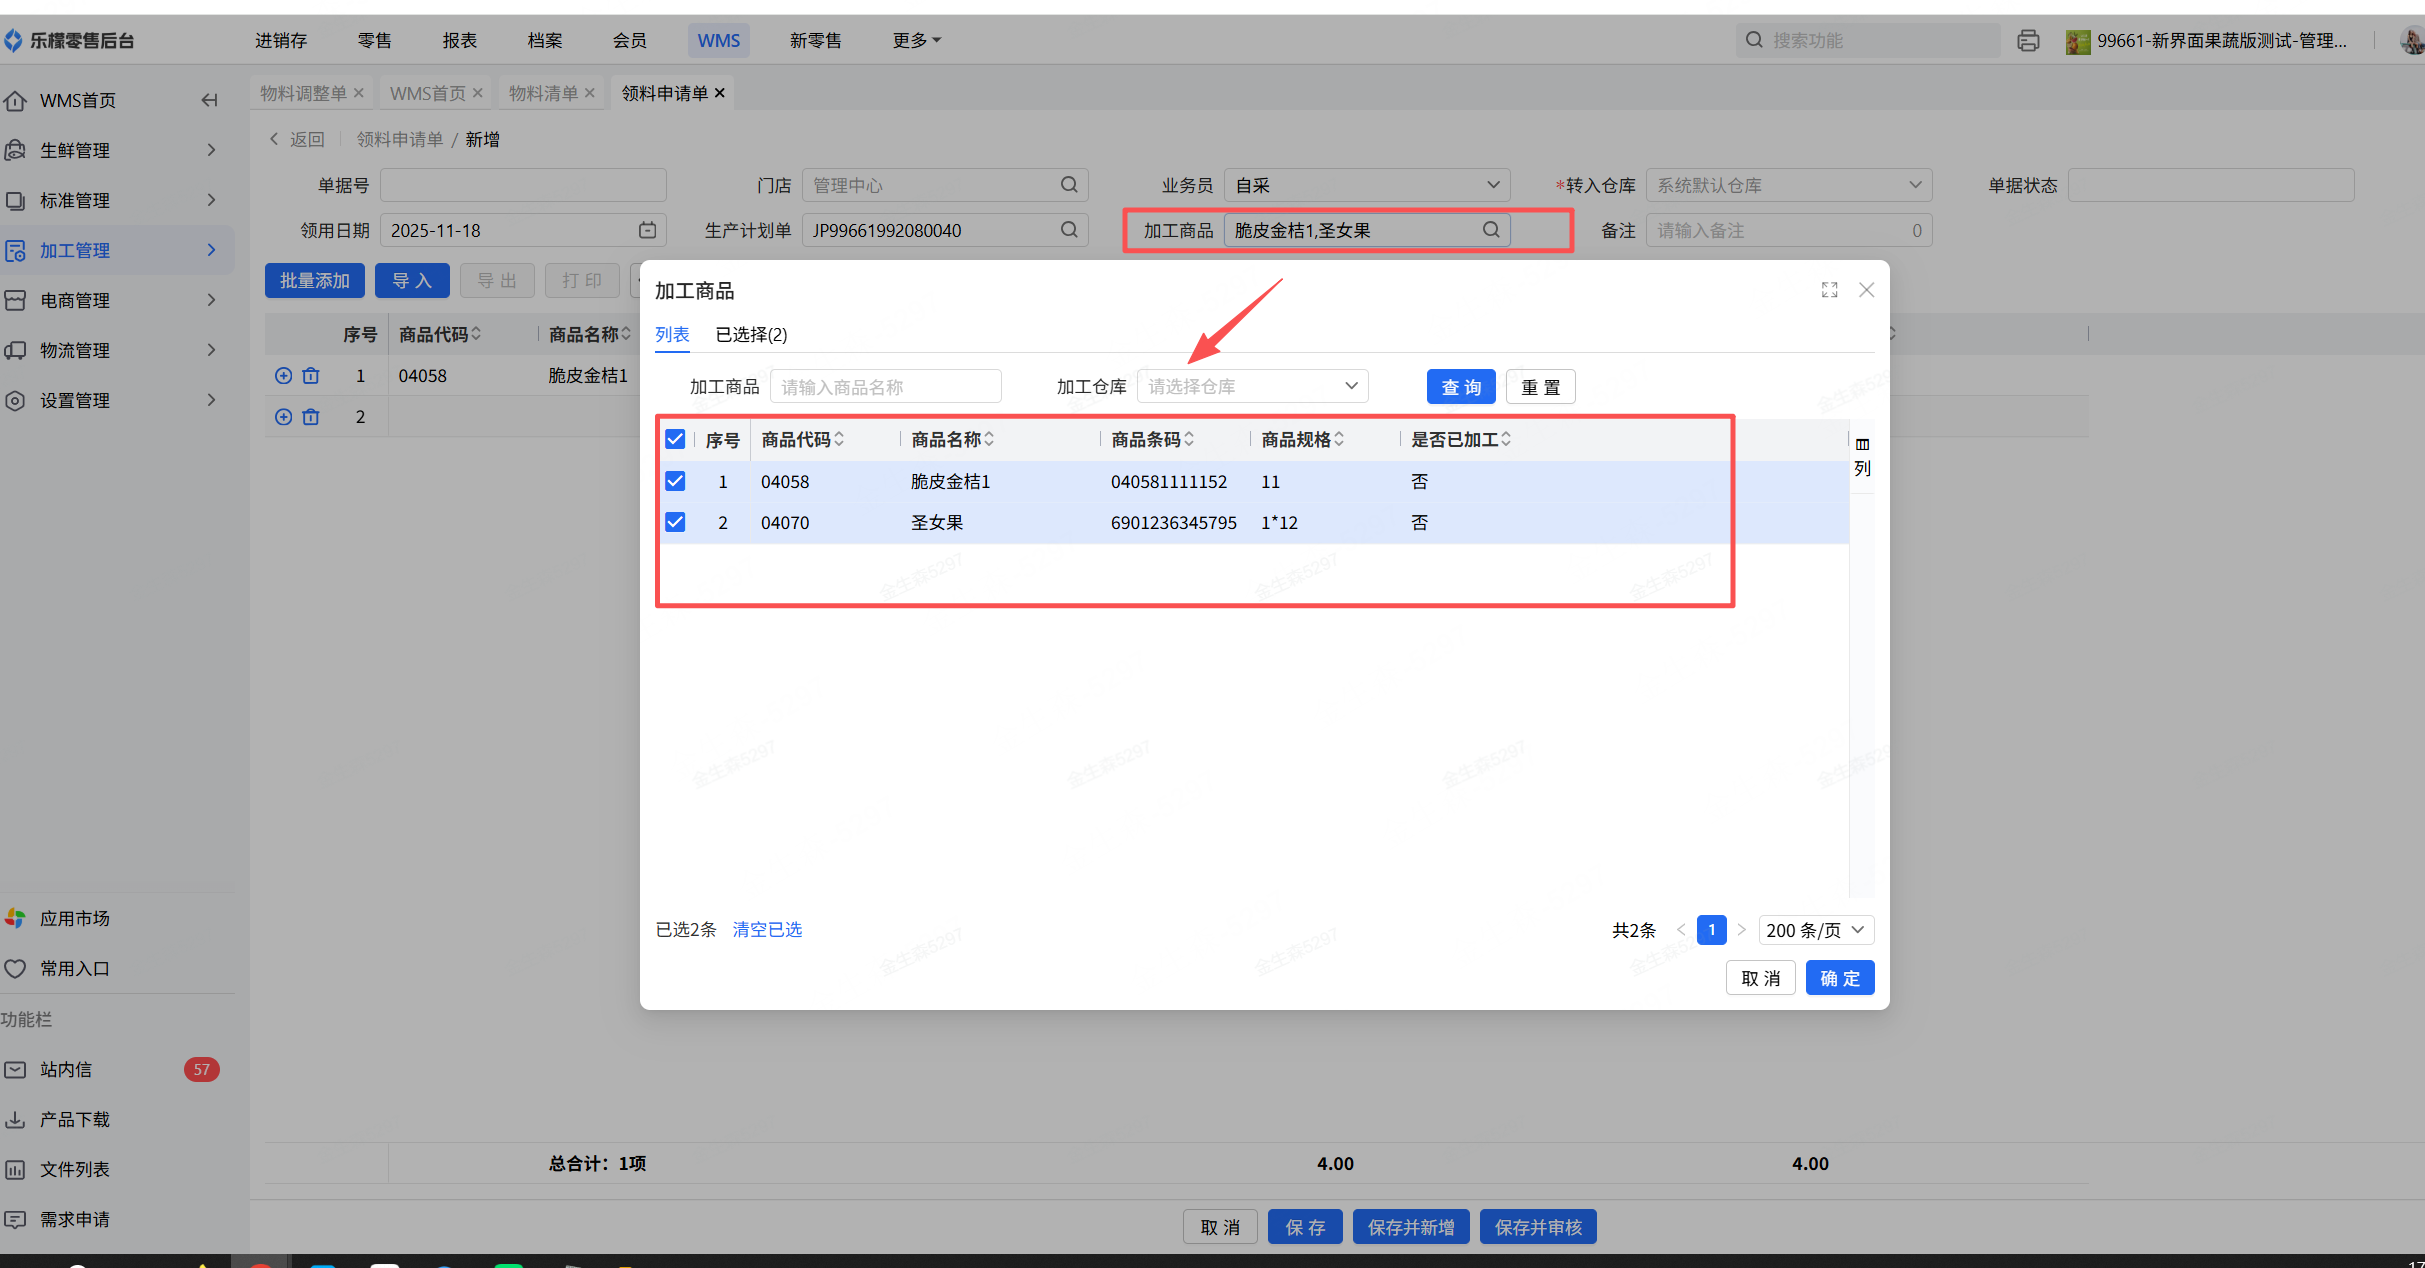Click the 加工商品 name input field
This screenshot has height=1268, width=2425.
[x=885, y=387]
